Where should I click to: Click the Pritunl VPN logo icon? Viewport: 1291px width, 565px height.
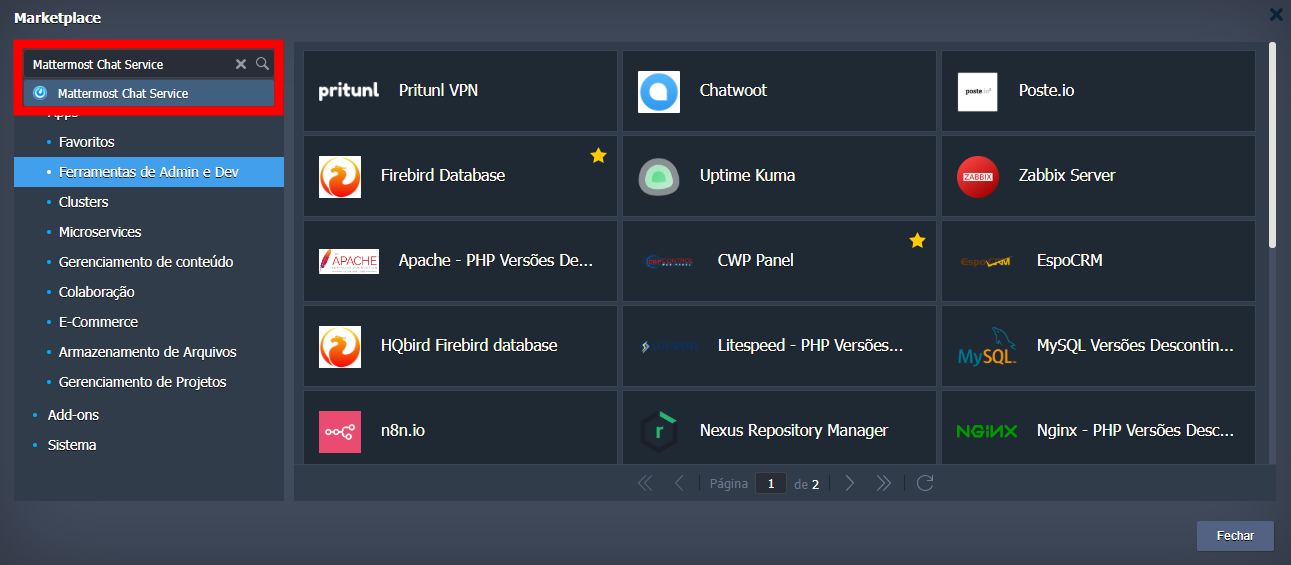[x=349, y=91]
